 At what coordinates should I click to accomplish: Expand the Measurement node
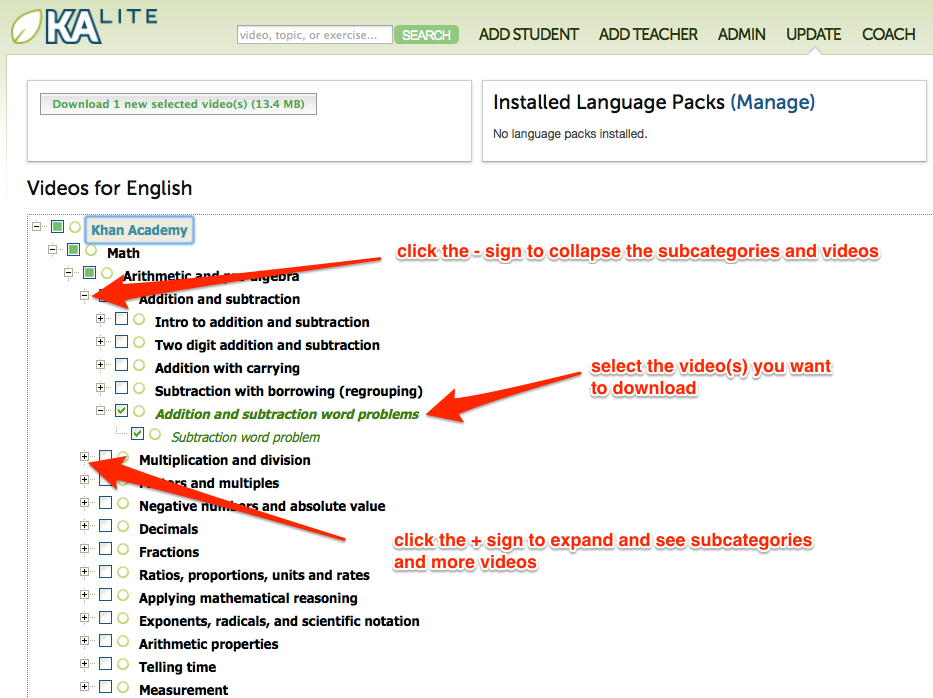pos(84,687)
